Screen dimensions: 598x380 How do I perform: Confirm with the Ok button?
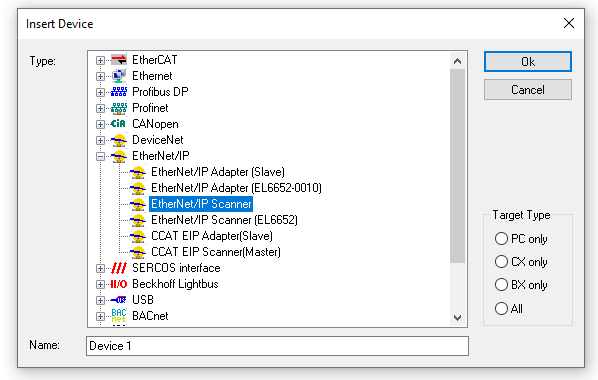click(x=528, y=61)
